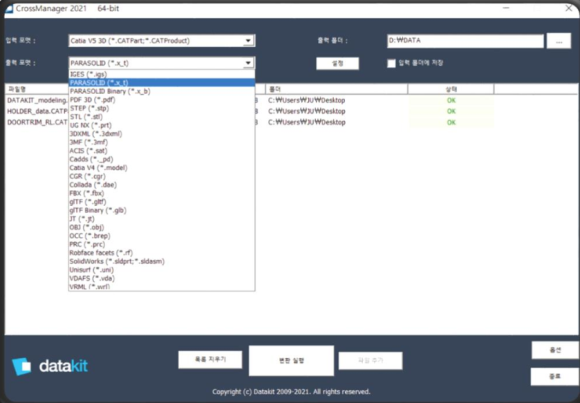Select glTF Binary (*.glb) format
Image resolution: width=580 pixels, height=403 pixels.
162,210
